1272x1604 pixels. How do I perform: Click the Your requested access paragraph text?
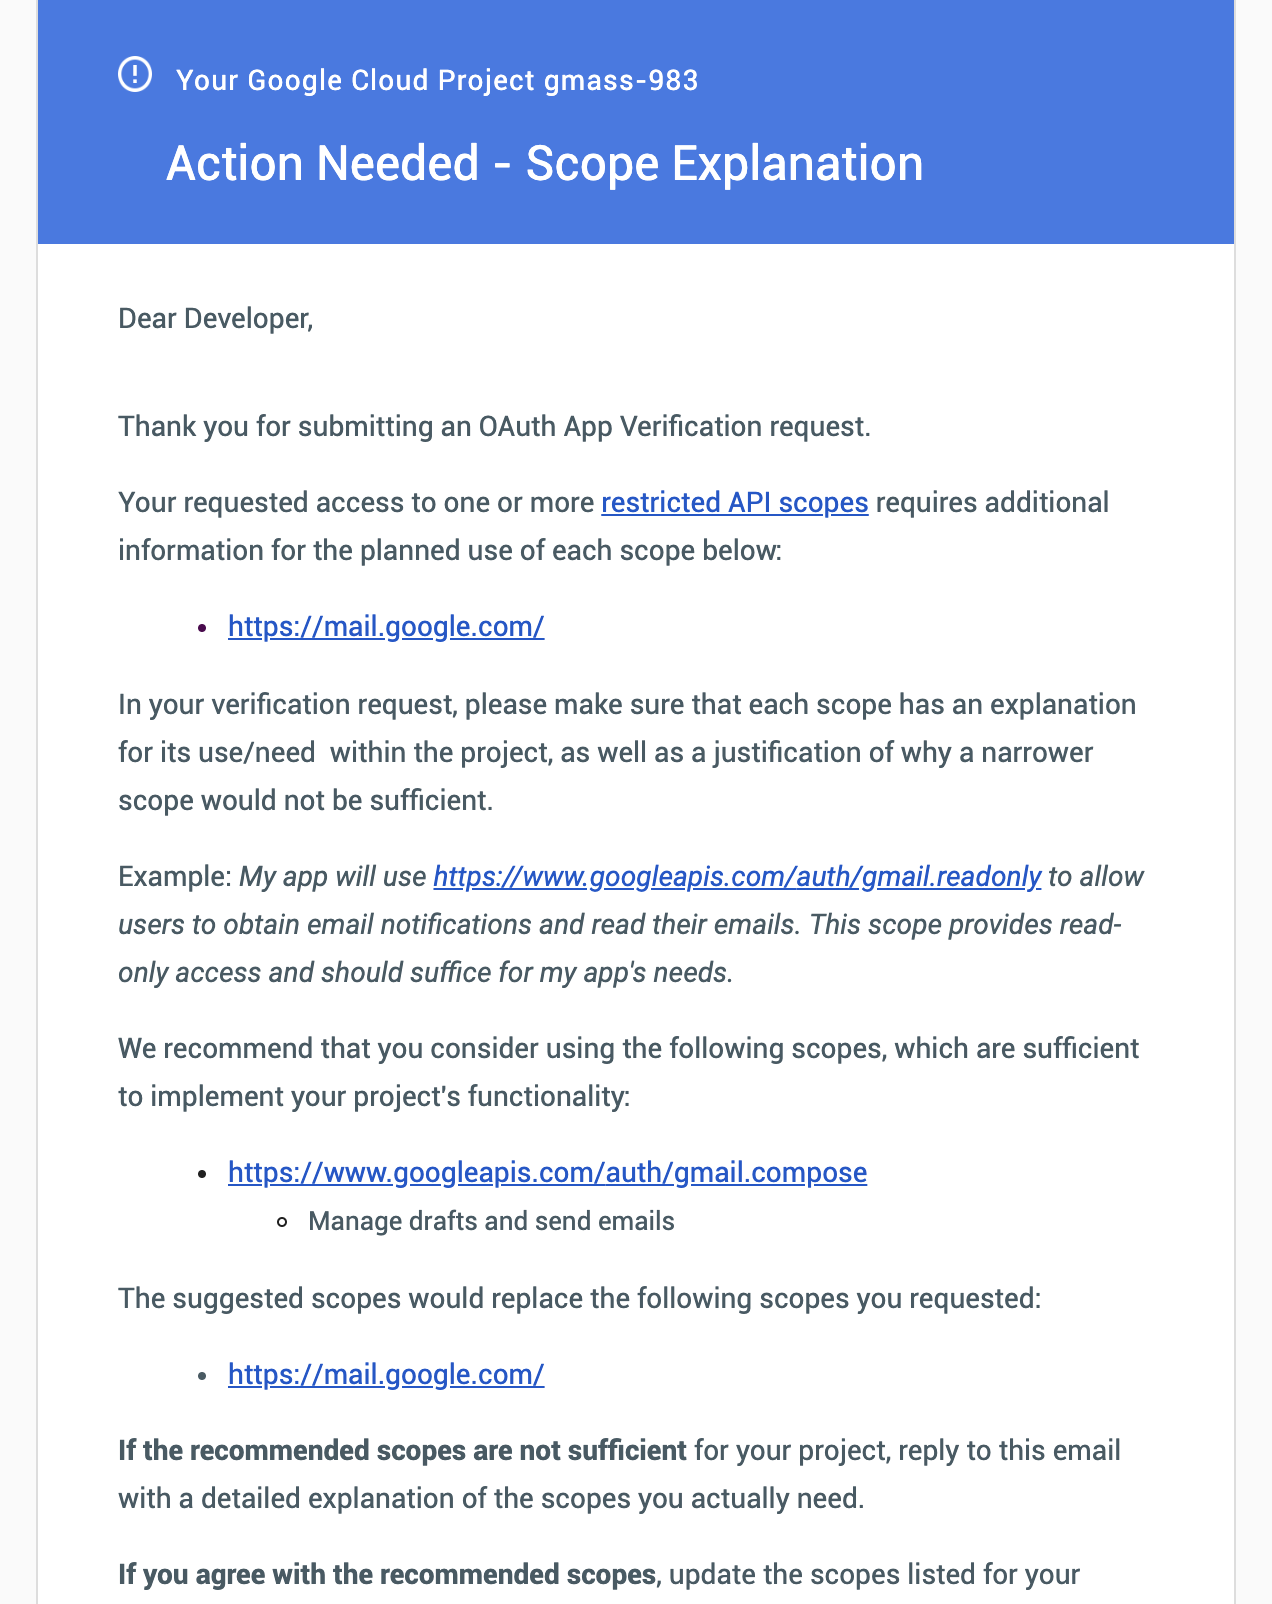pos(356,502)
